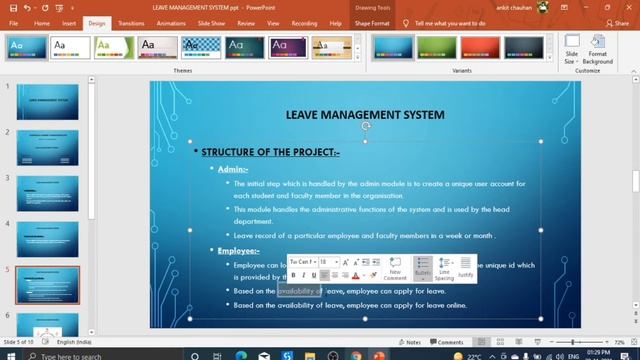640x360 pixels.
Task: Toggle Bullets in mini toolbar
Action: coord(423,269)
